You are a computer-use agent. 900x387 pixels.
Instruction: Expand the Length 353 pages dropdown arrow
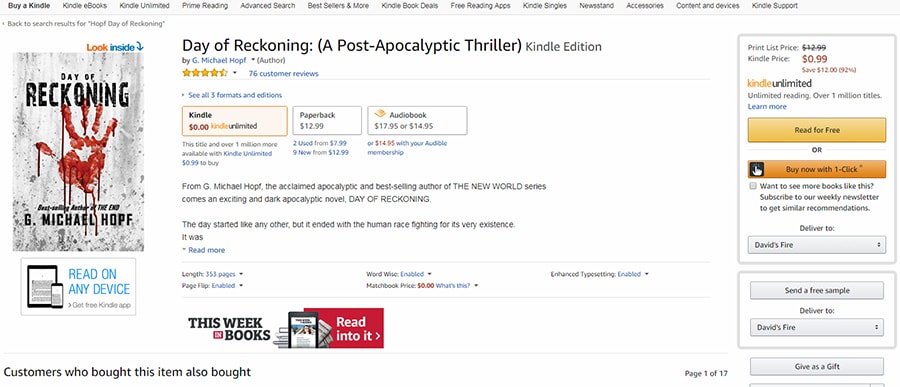(x=240, y=274)
